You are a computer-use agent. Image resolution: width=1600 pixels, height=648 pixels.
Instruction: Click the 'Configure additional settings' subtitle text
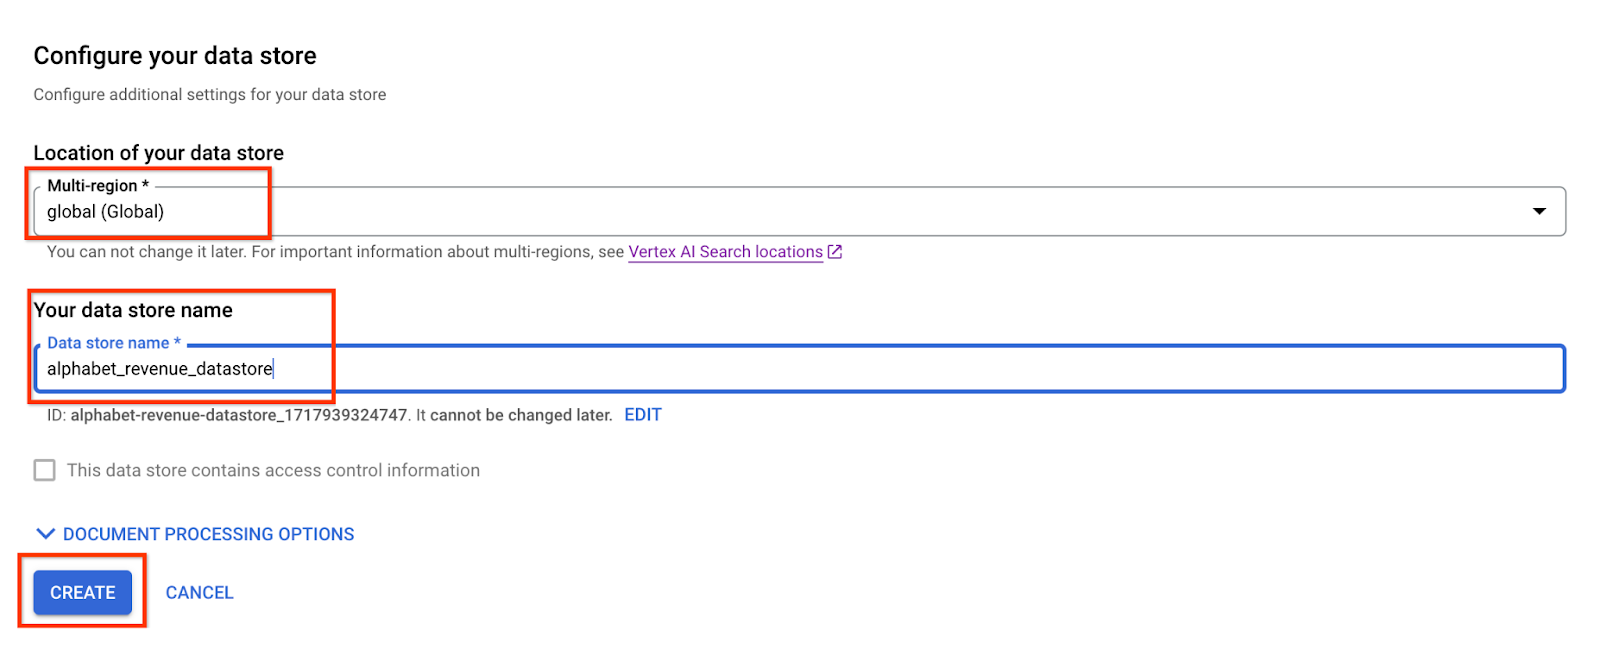tap(209, 95)
